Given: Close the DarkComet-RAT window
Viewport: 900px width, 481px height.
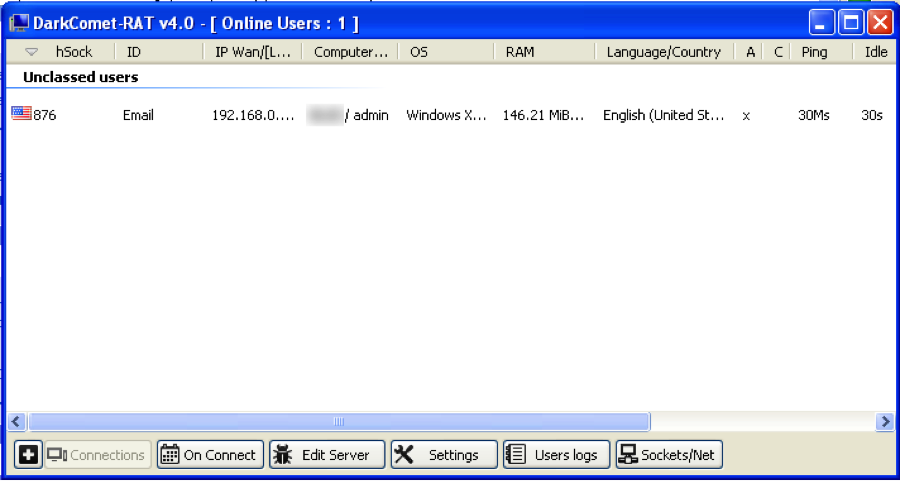Looking at the screenshot, I should click(x=880, y=24).
